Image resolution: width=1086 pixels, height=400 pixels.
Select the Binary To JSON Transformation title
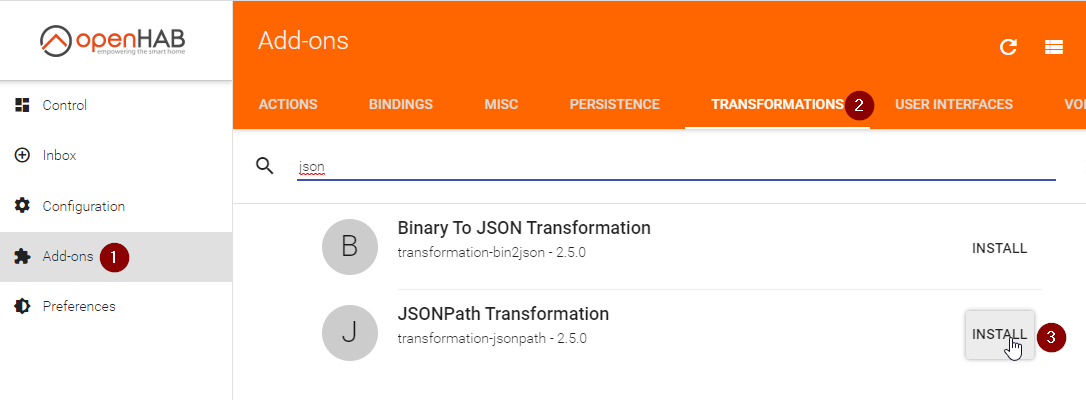coord(524,228)
